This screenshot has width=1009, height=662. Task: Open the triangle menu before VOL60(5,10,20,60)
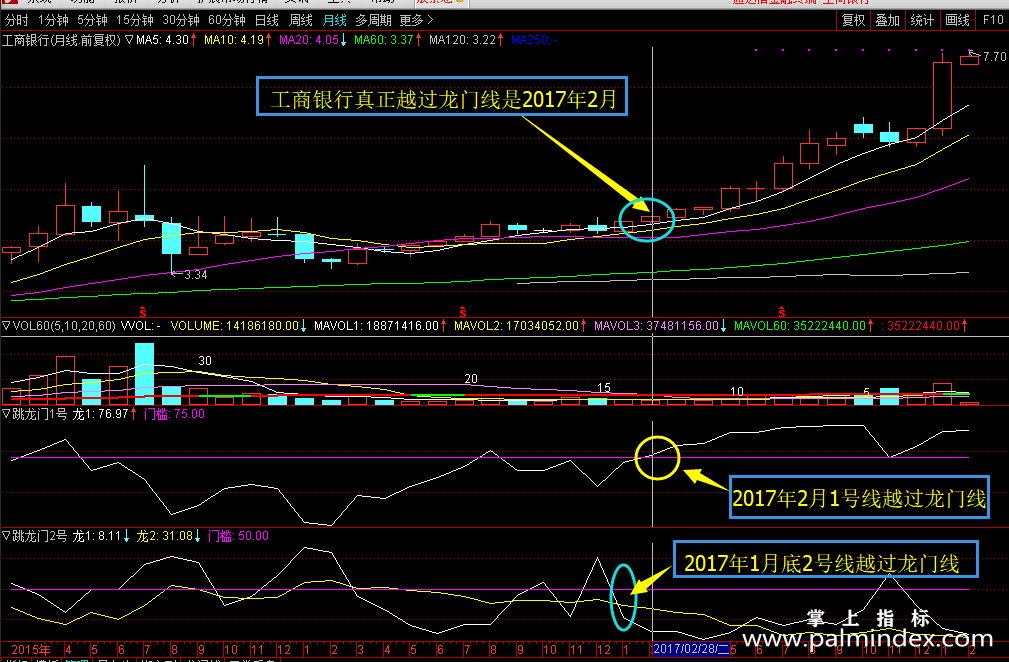(x=6, y=326)
